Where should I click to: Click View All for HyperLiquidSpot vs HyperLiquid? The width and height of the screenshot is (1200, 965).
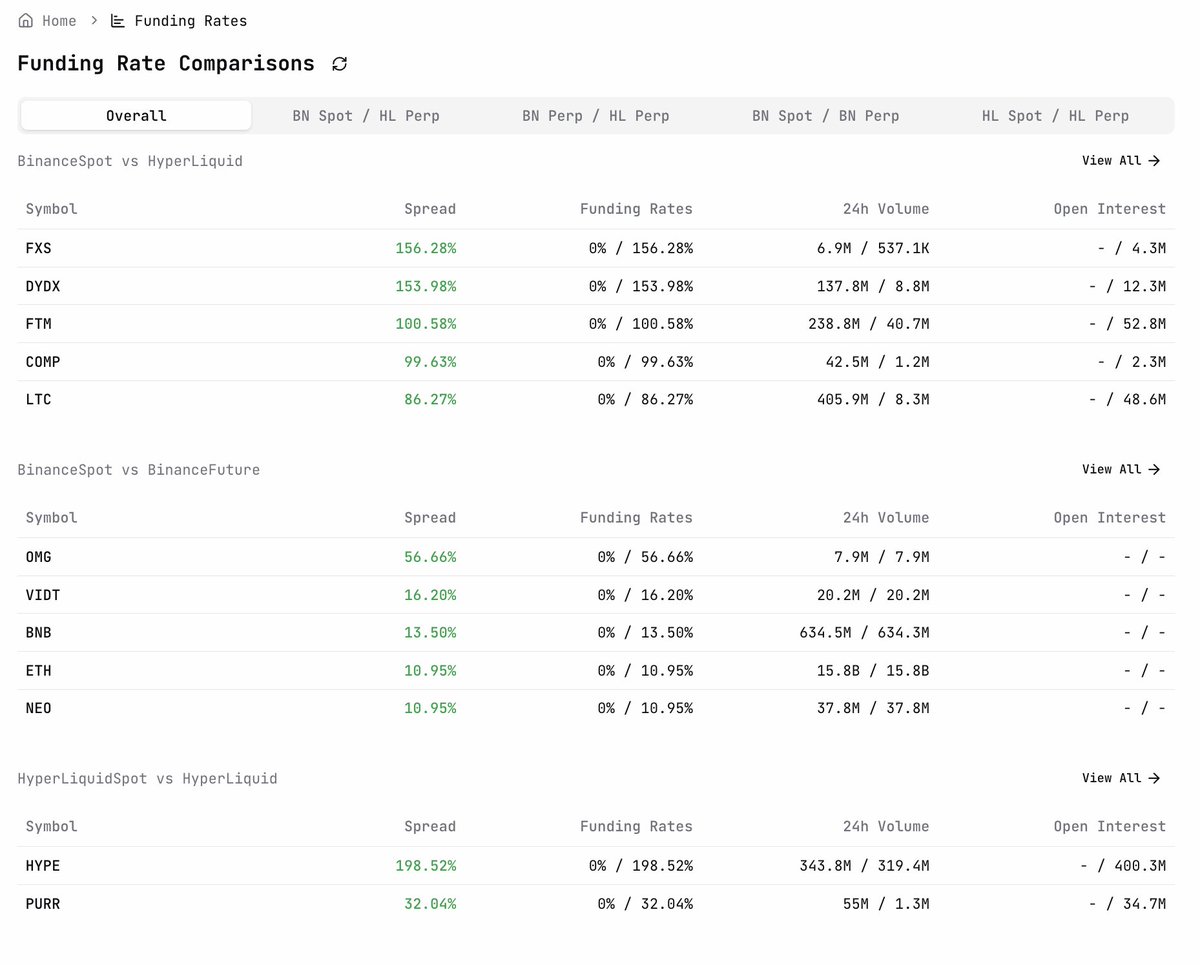click(1121, 778)
